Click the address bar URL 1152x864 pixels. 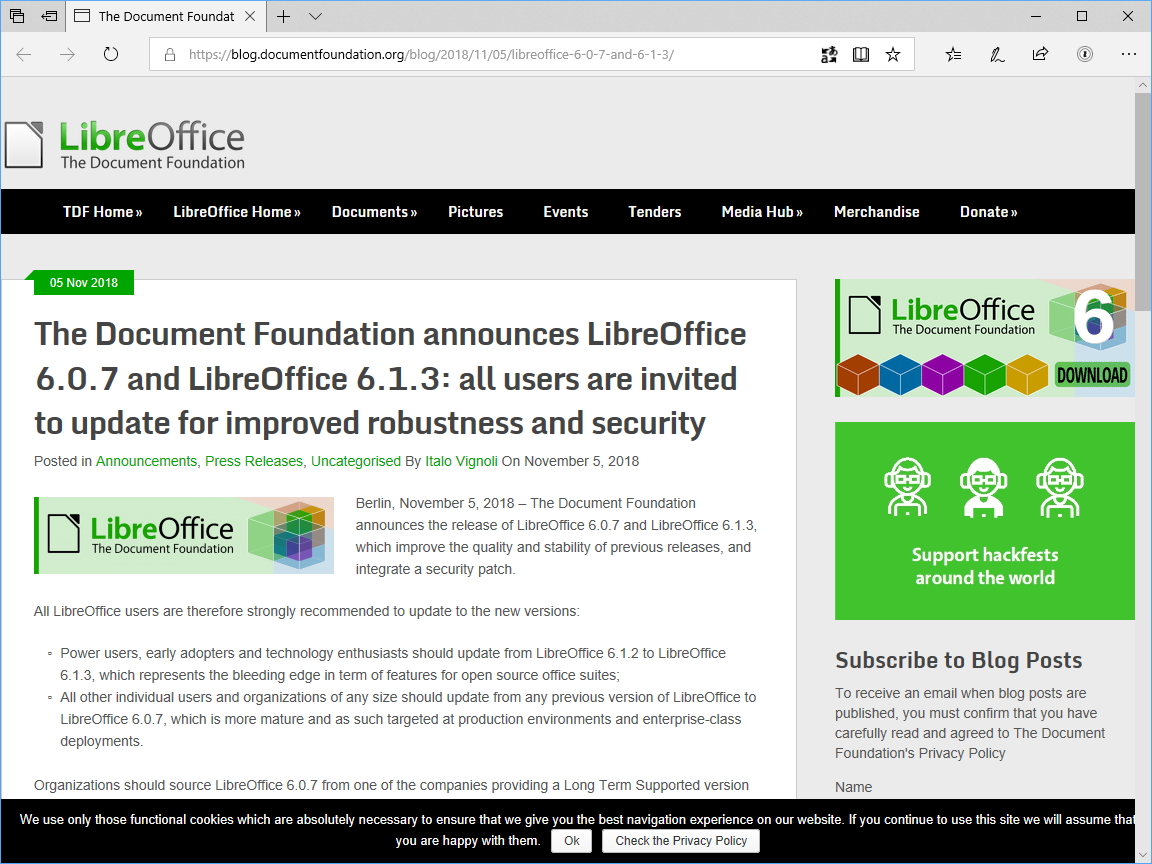point(431,54)
